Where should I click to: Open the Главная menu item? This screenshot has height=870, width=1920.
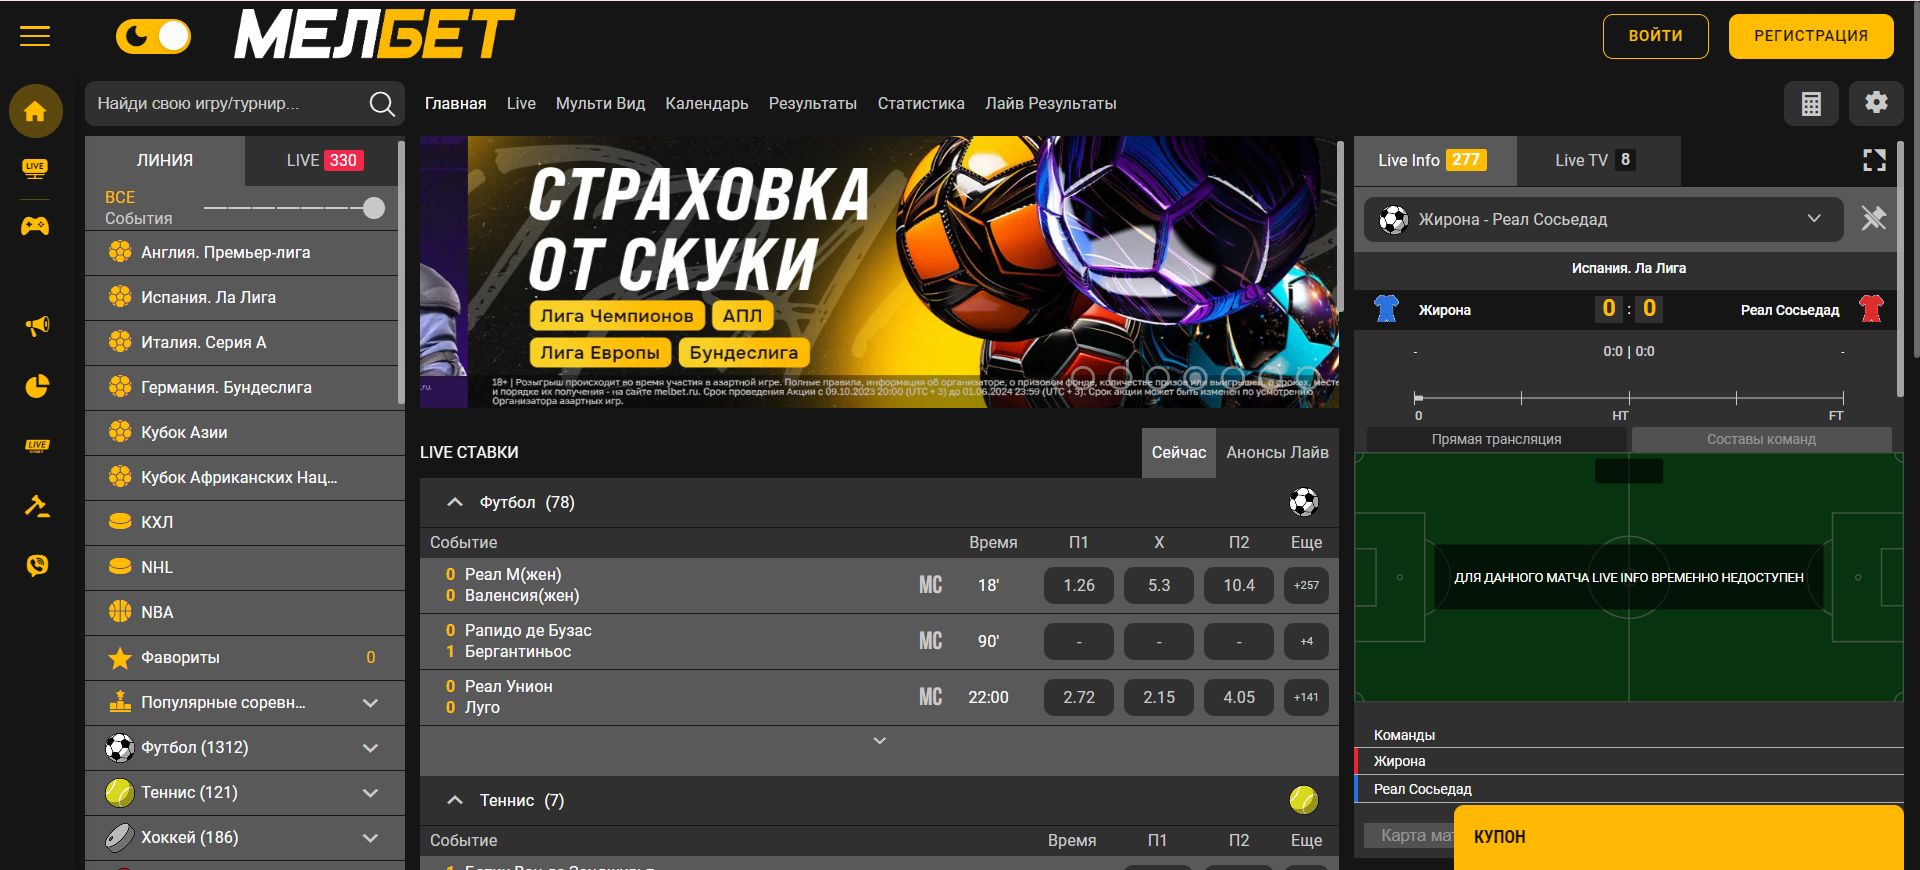pyautogui.click(x=455, y=104)
